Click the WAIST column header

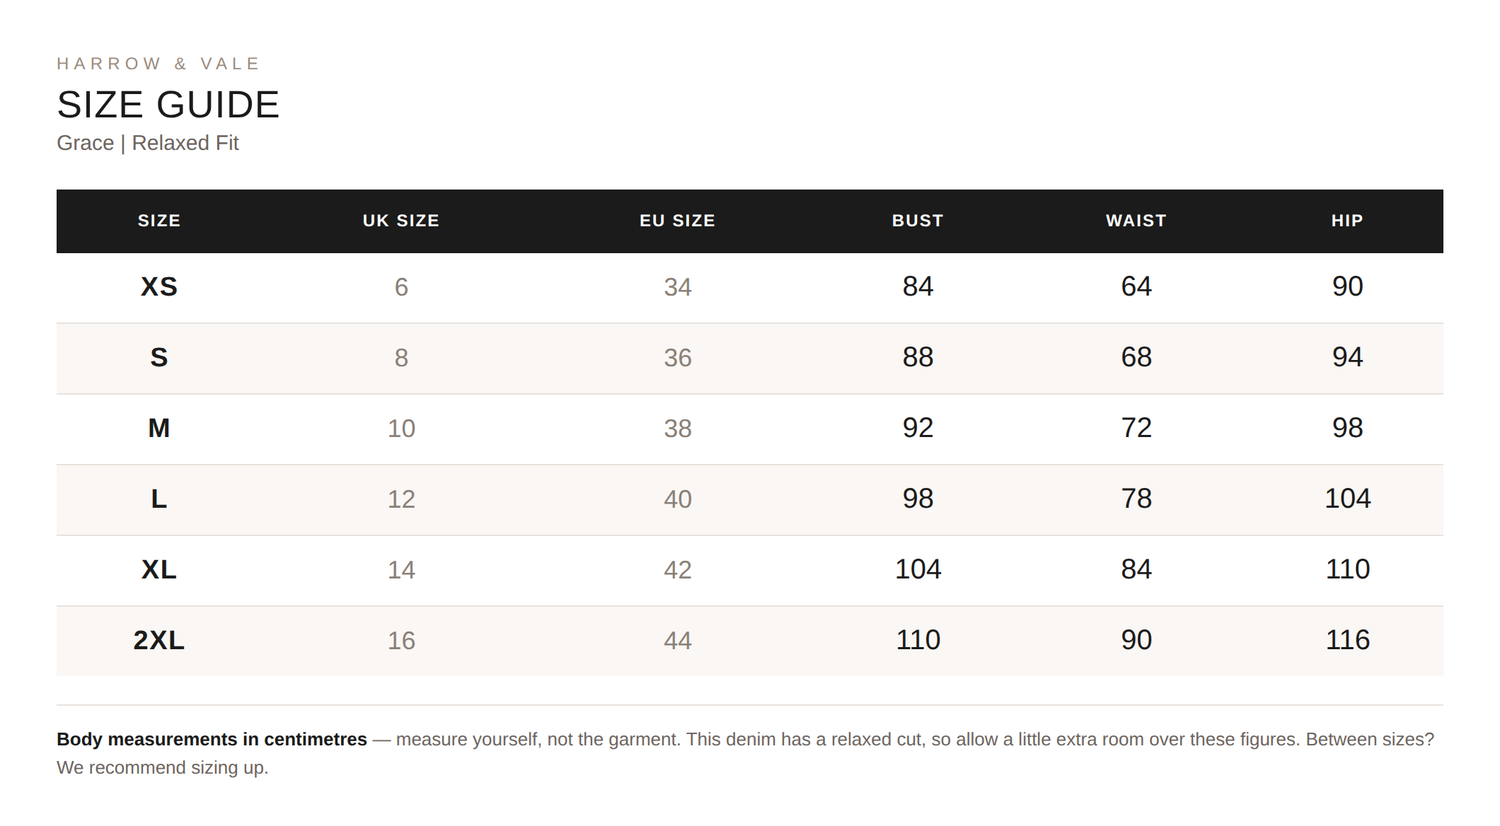click(x=1136, y=221)
